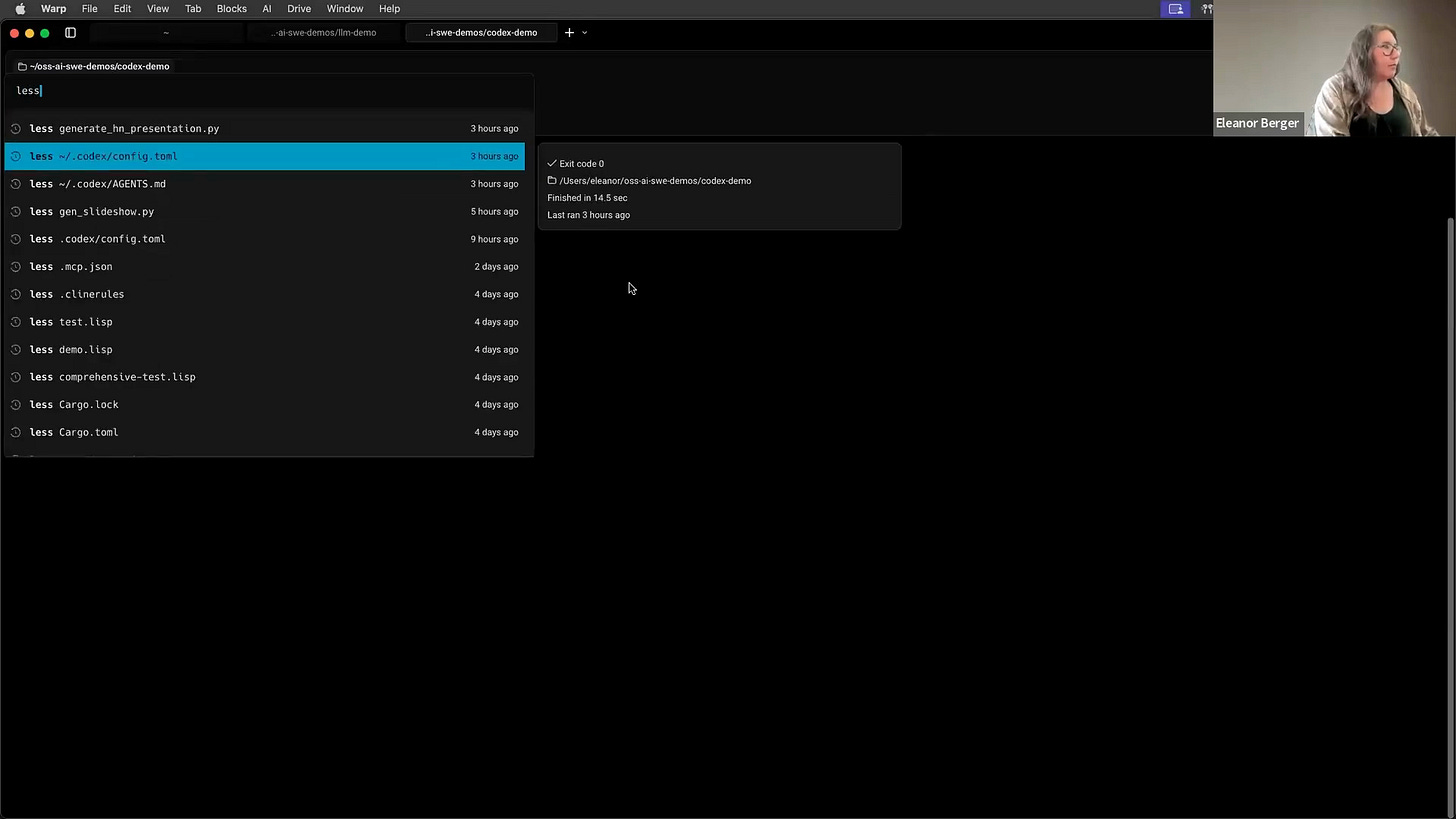The width and height of the screenshot is (1456, 819).
Task: Click the folder icon before ~/oss-ai-swe-demos/codex-demo
Action: coord(22,66)
